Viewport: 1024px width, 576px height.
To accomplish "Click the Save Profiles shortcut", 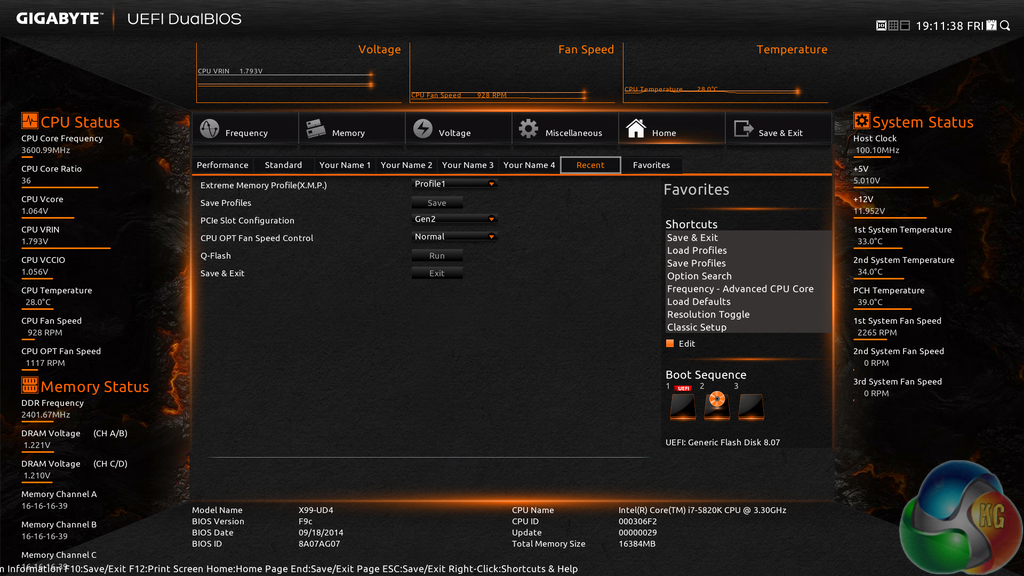I will [x=696, y=263].
